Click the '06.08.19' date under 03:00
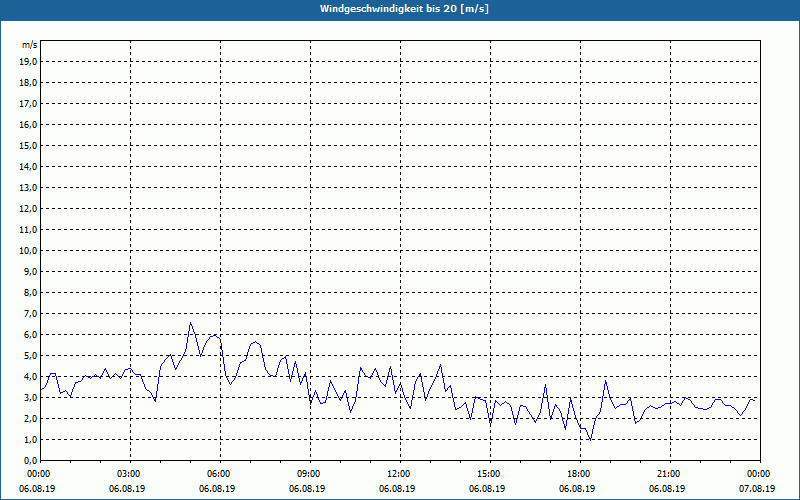The width and height of the screenshot is (800, 500). pos(127,489)
